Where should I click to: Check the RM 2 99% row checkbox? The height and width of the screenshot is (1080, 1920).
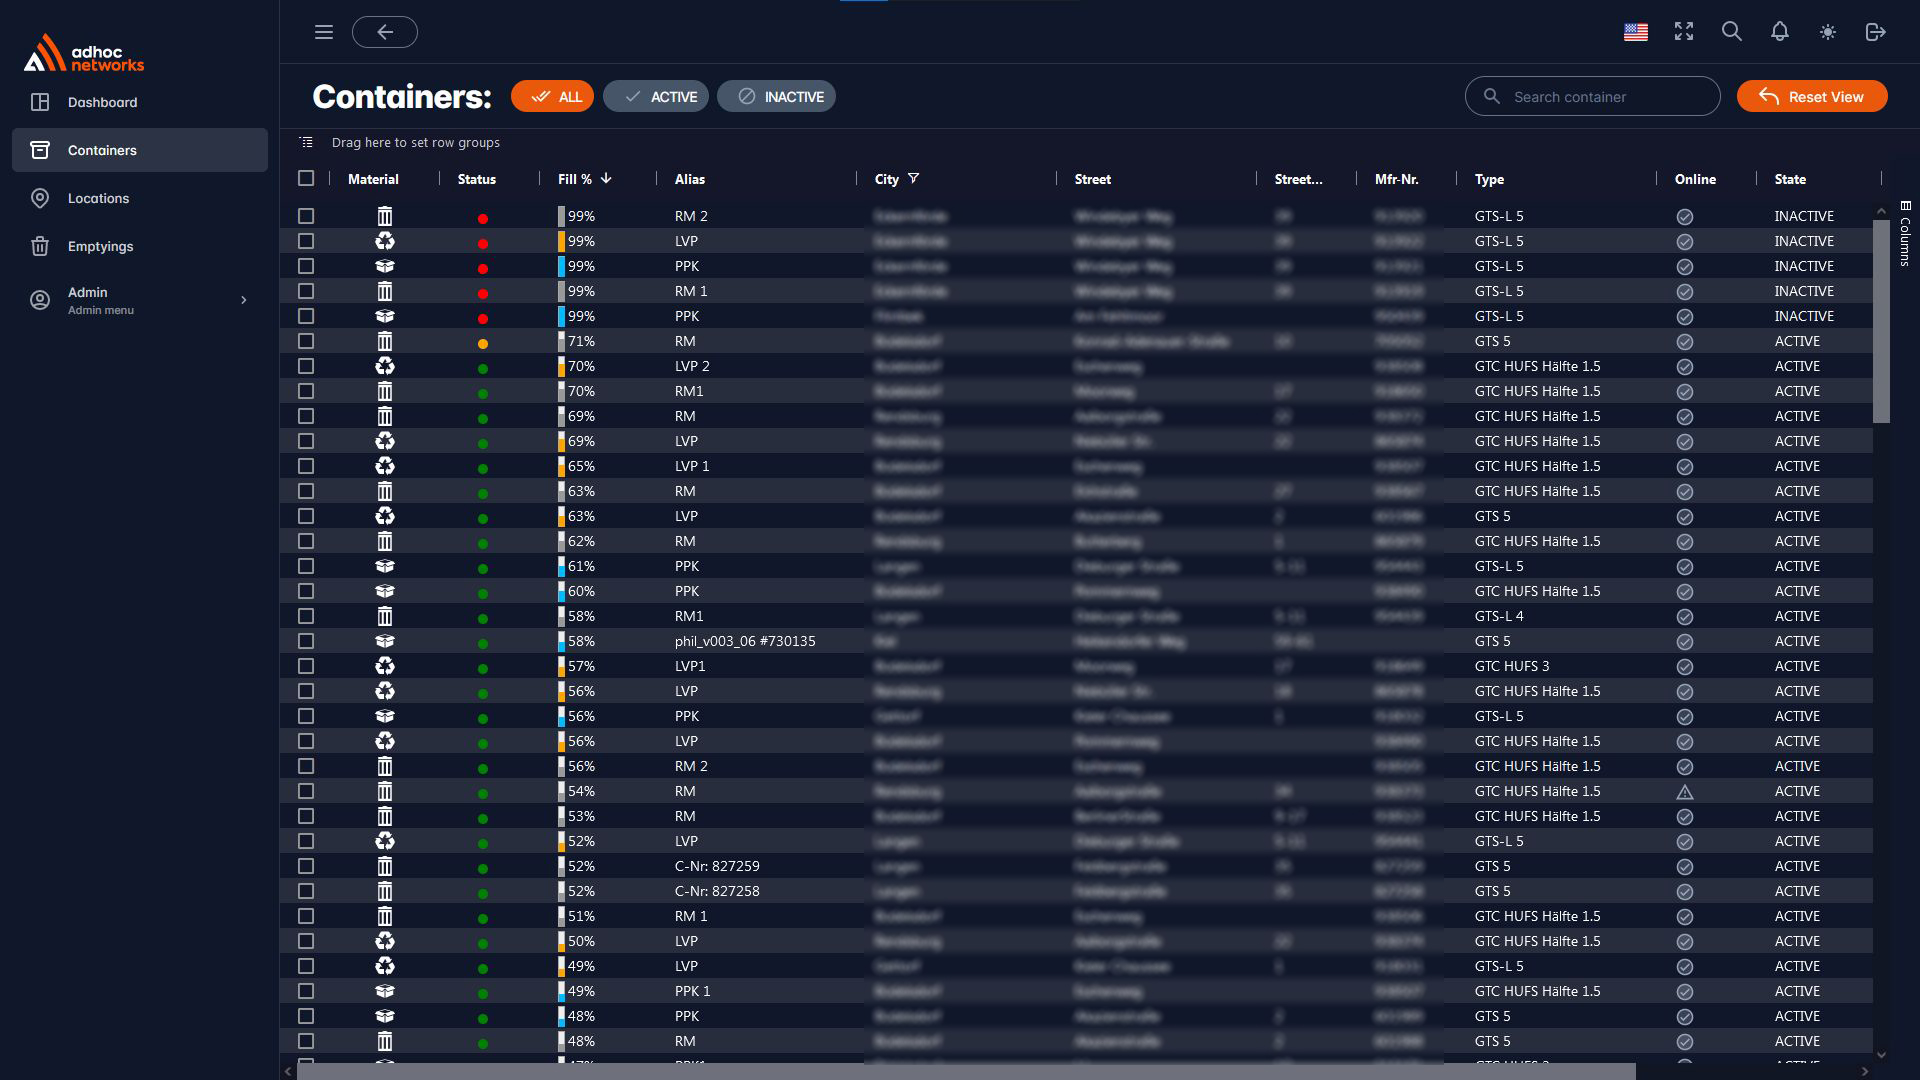pos(306,216)
